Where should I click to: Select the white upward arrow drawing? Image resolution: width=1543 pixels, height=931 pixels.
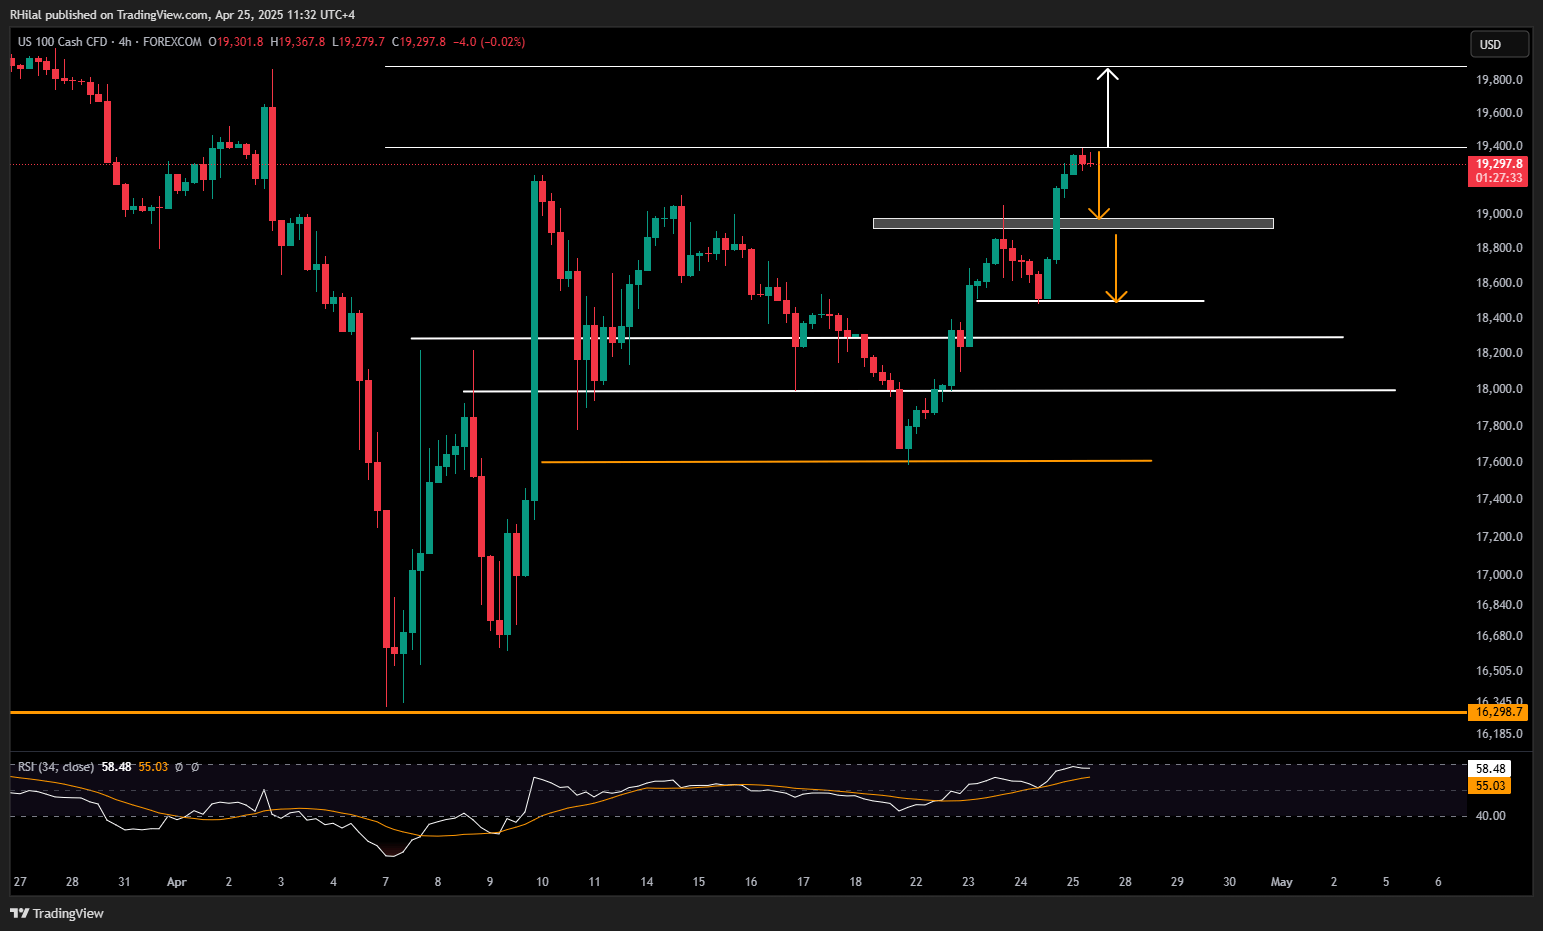[x=1107, y=108]
